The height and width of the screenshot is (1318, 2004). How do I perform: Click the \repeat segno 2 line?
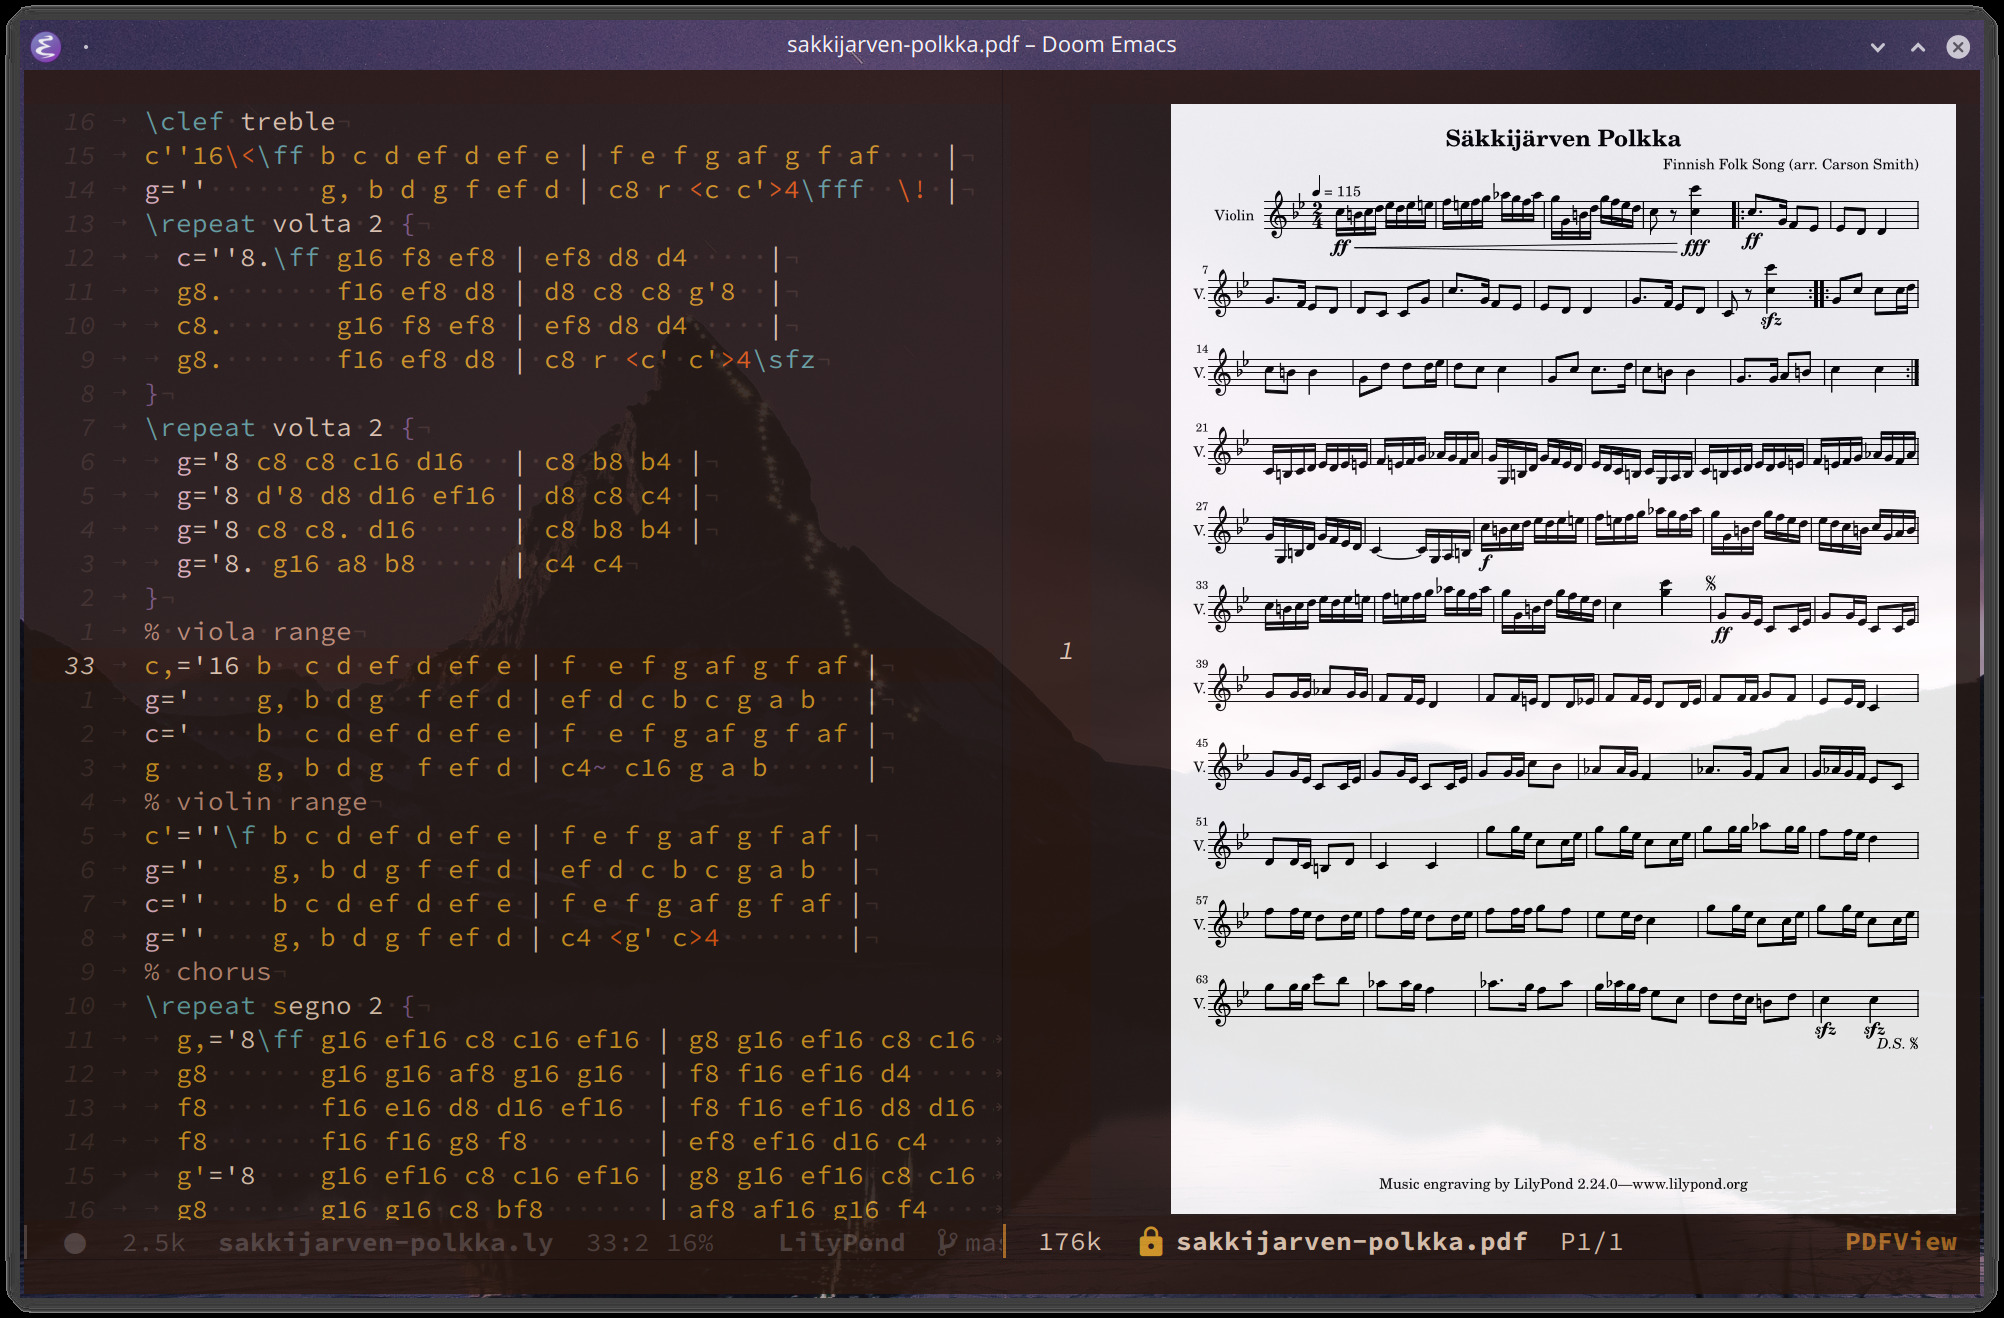pos(280,1006)
